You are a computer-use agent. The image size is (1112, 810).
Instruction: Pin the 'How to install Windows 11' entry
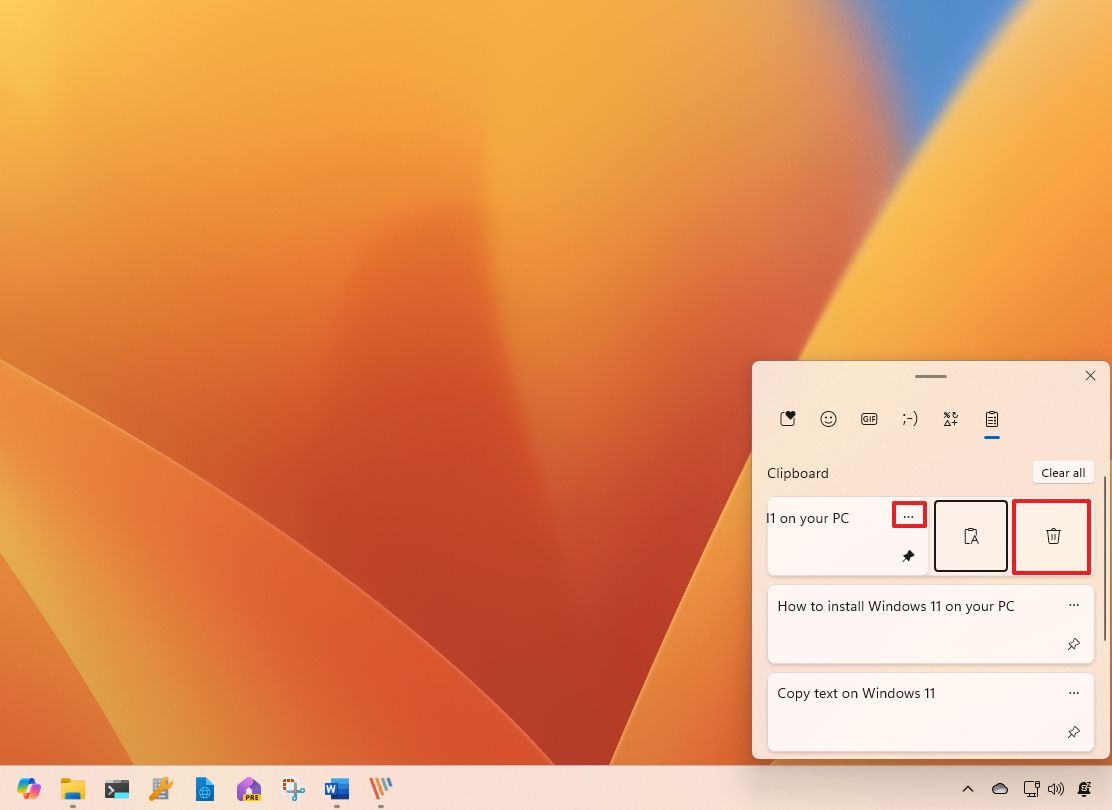click(1073, 644)
